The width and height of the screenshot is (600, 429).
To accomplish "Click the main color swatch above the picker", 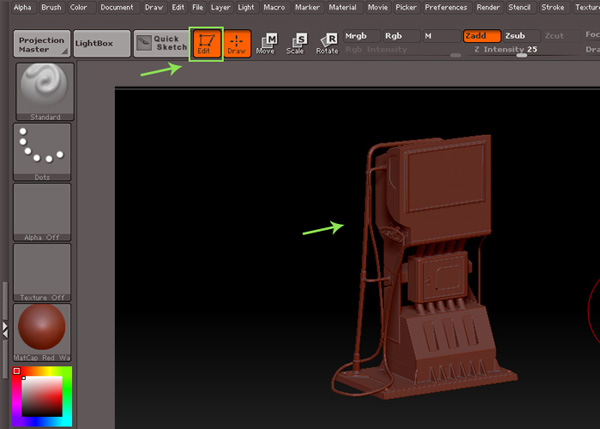I will 16,370.
